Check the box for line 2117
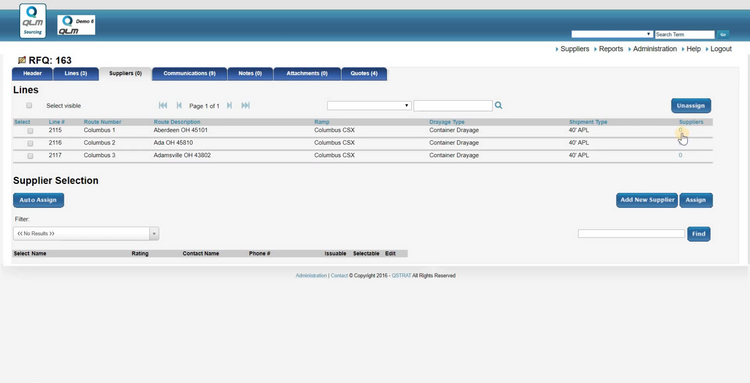Screen dimensions: 750x383 click(30, 156)
